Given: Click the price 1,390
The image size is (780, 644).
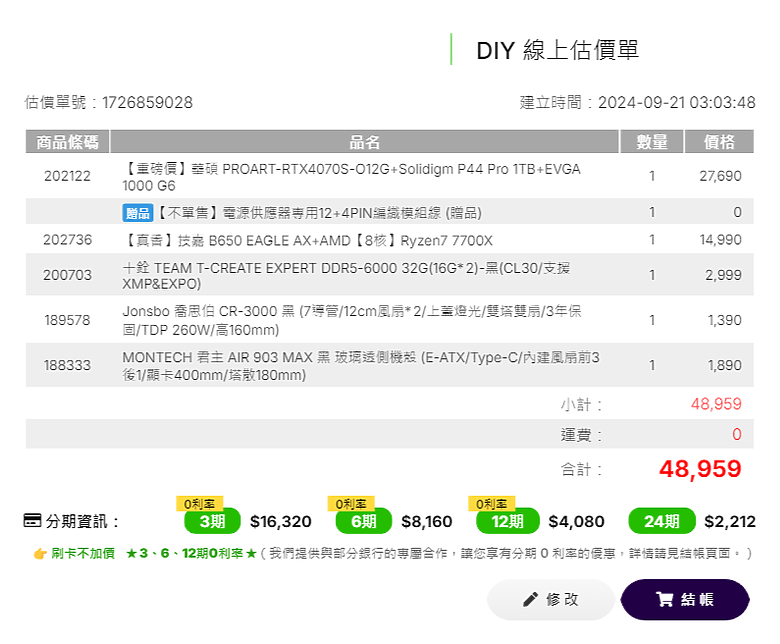Looking at the screenshot, I should pyautogui.click(x=725, y=320).
